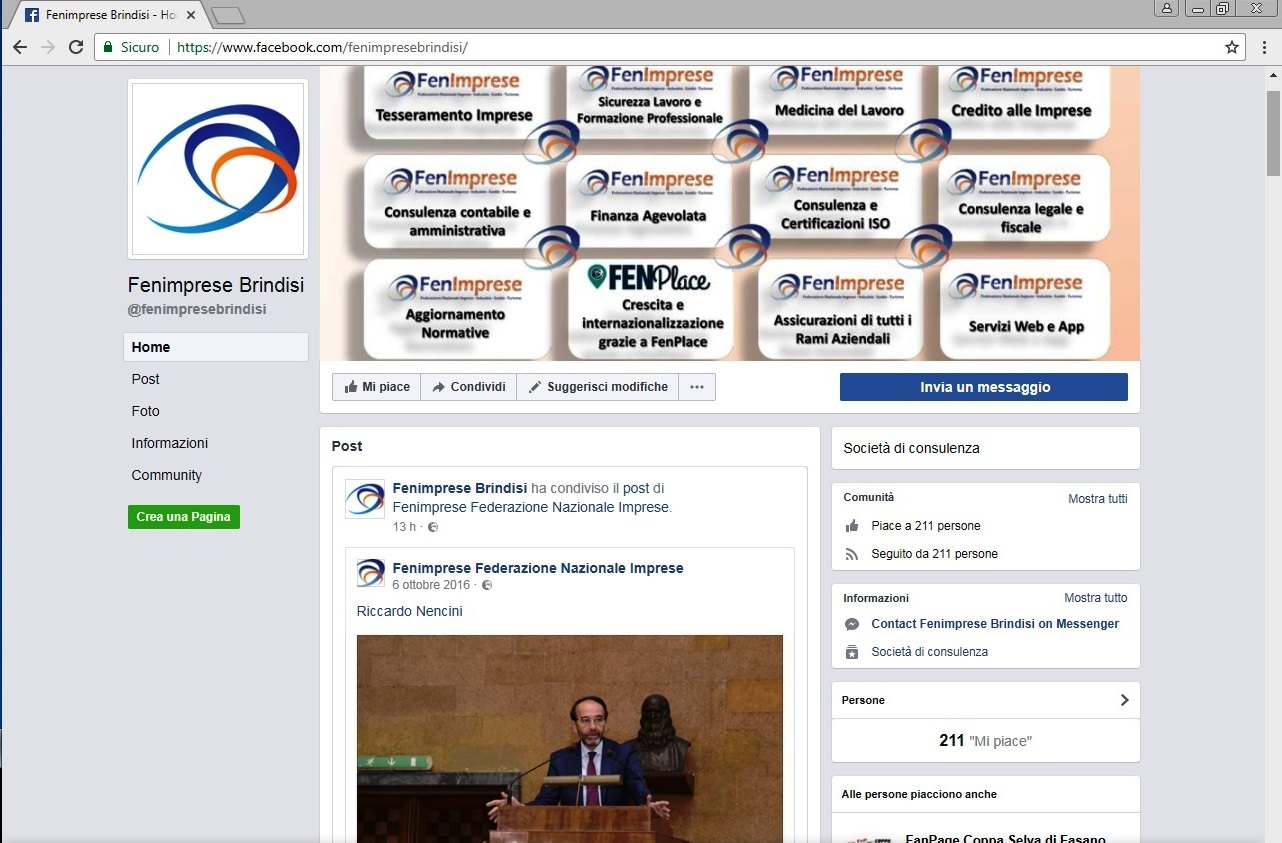
Task: Click the browser back arrow
Action: (x=20, y=47)
